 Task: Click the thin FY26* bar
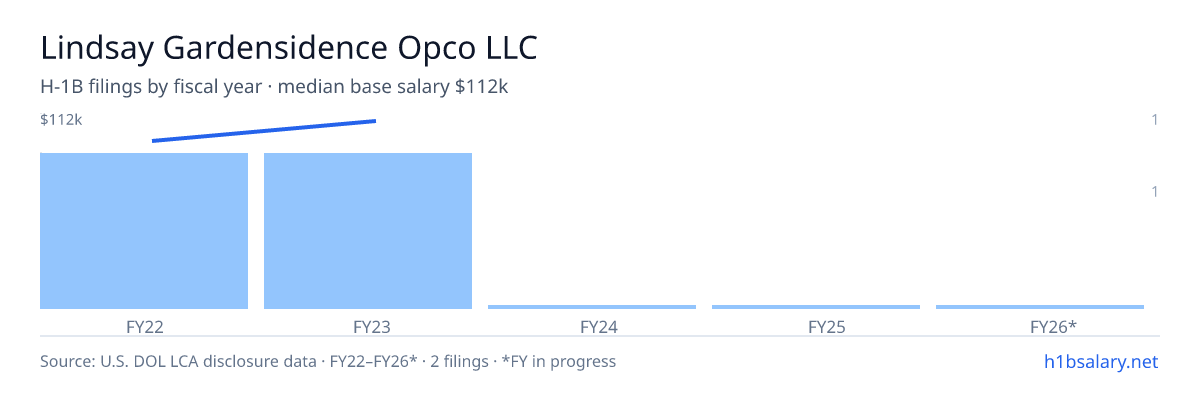click(1040, 307)
